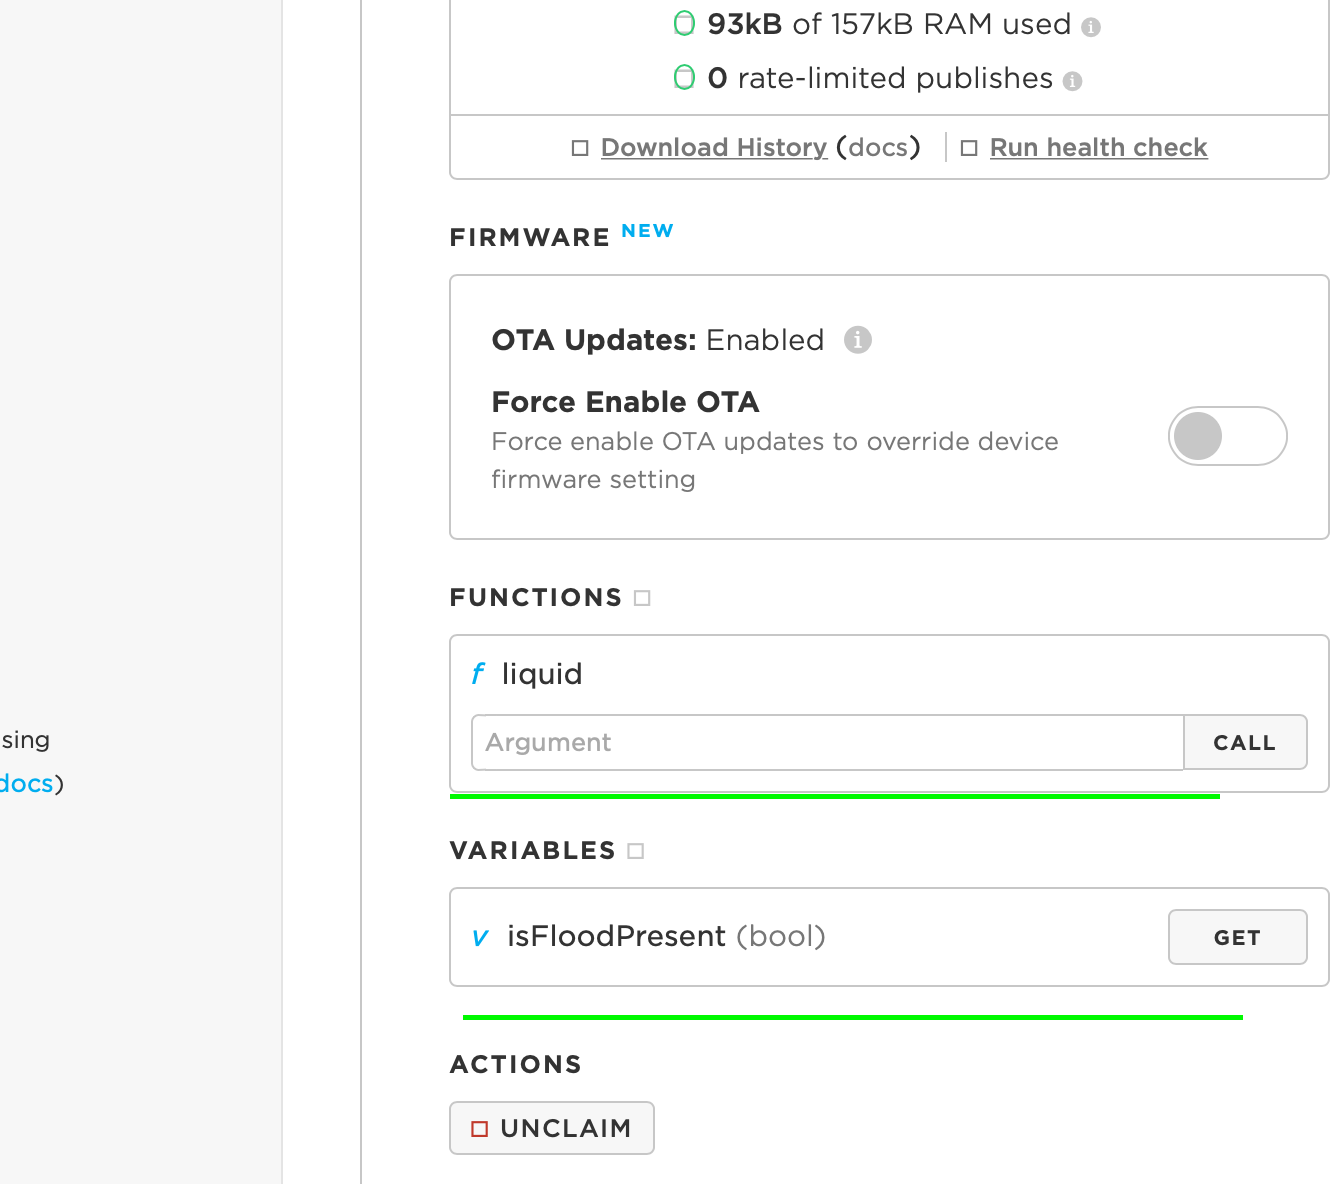The width and height of the screenshot is (1333, 1184).
Task: Click the UNCLAIM device button
Action: tap(552, 1128)
